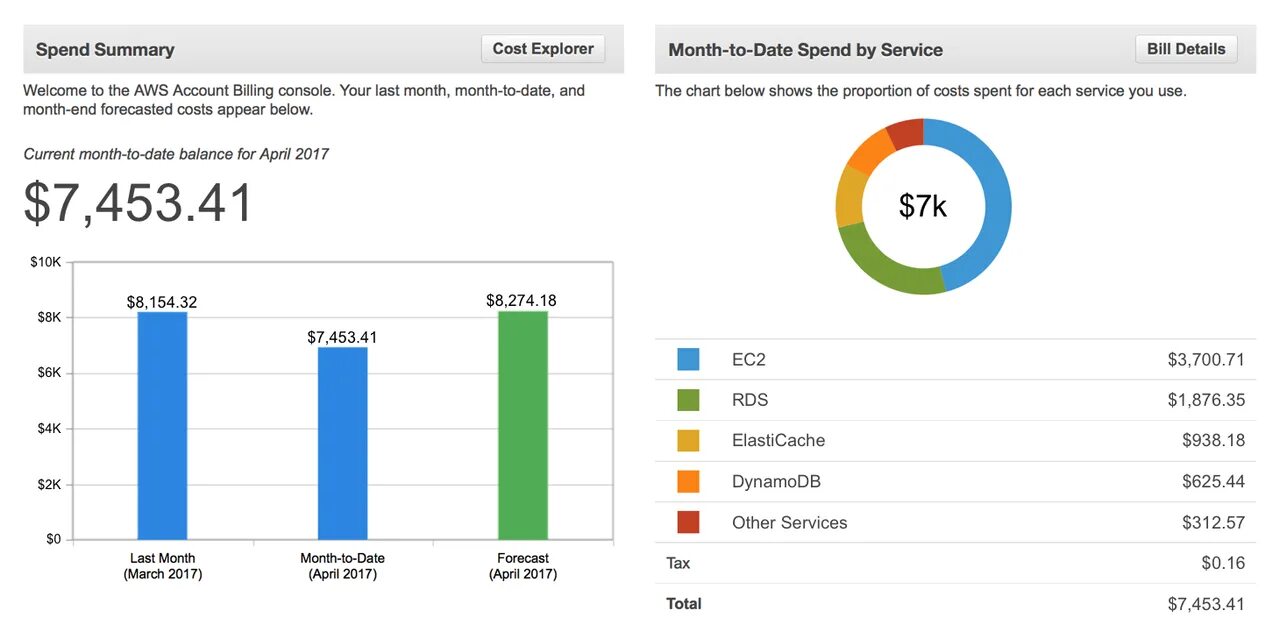The width and height of the screenshot is (1280, 632).
Task: Click the Bill Details button
Action: [1186, 49]
